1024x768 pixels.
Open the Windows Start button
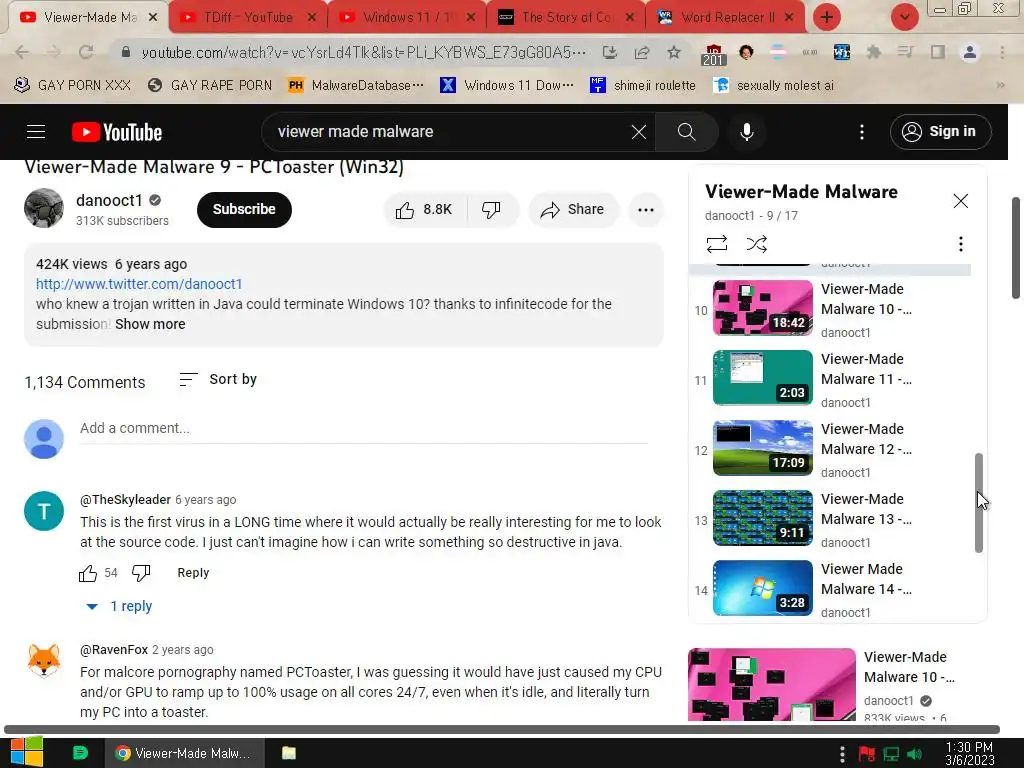tap(26, 752)
